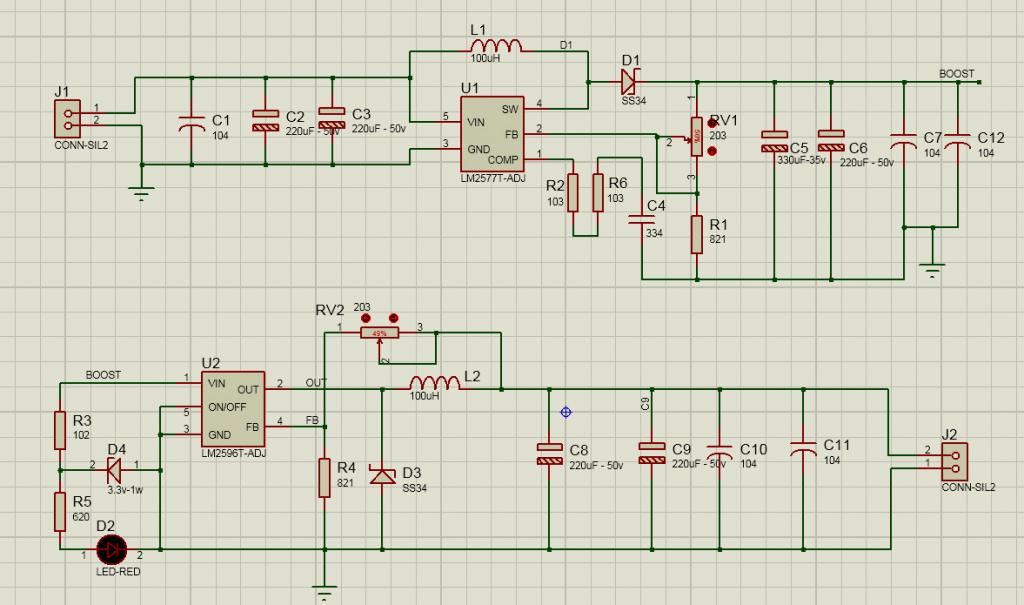Click the '3.3v-1w' value under D4

coord(125,490)
